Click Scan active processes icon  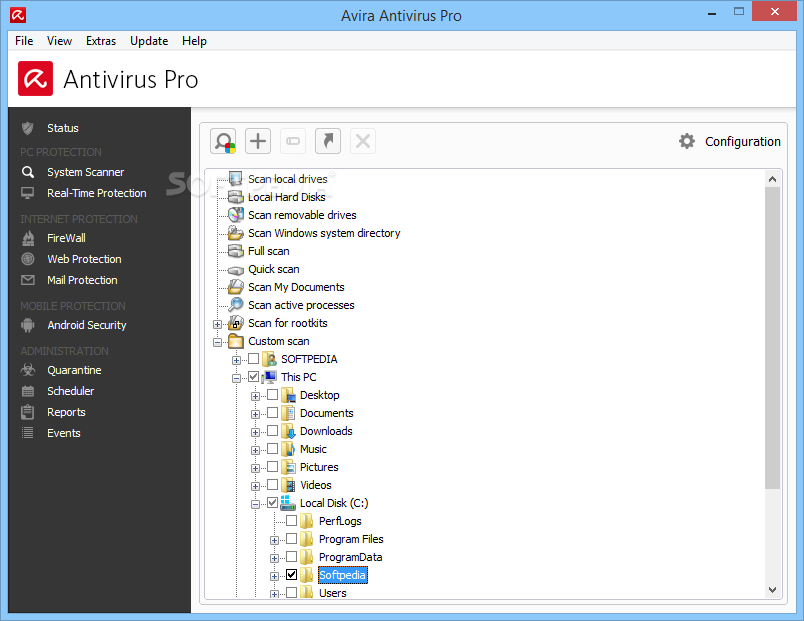[235, 305]
